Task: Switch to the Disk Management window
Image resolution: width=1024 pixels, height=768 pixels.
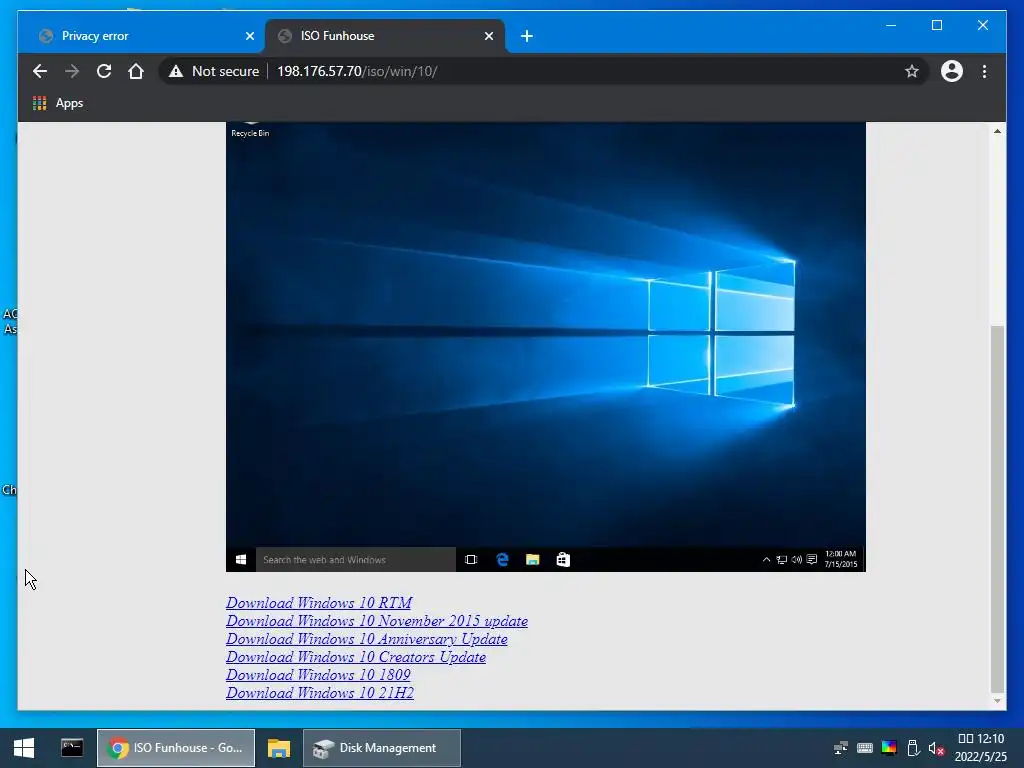Action: pyautogui.click(x=382, y=748)
